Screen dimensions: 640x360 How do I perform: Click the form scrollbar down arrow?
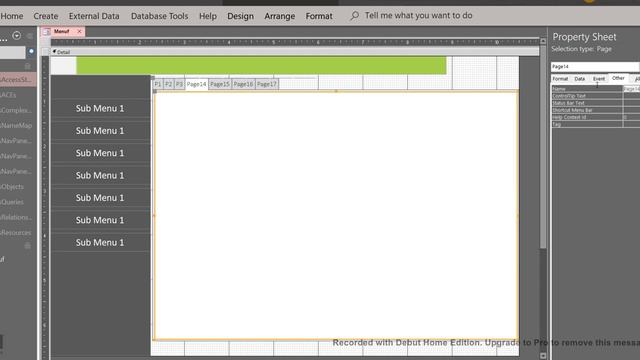pyautogui.click(x=543, y=356)
